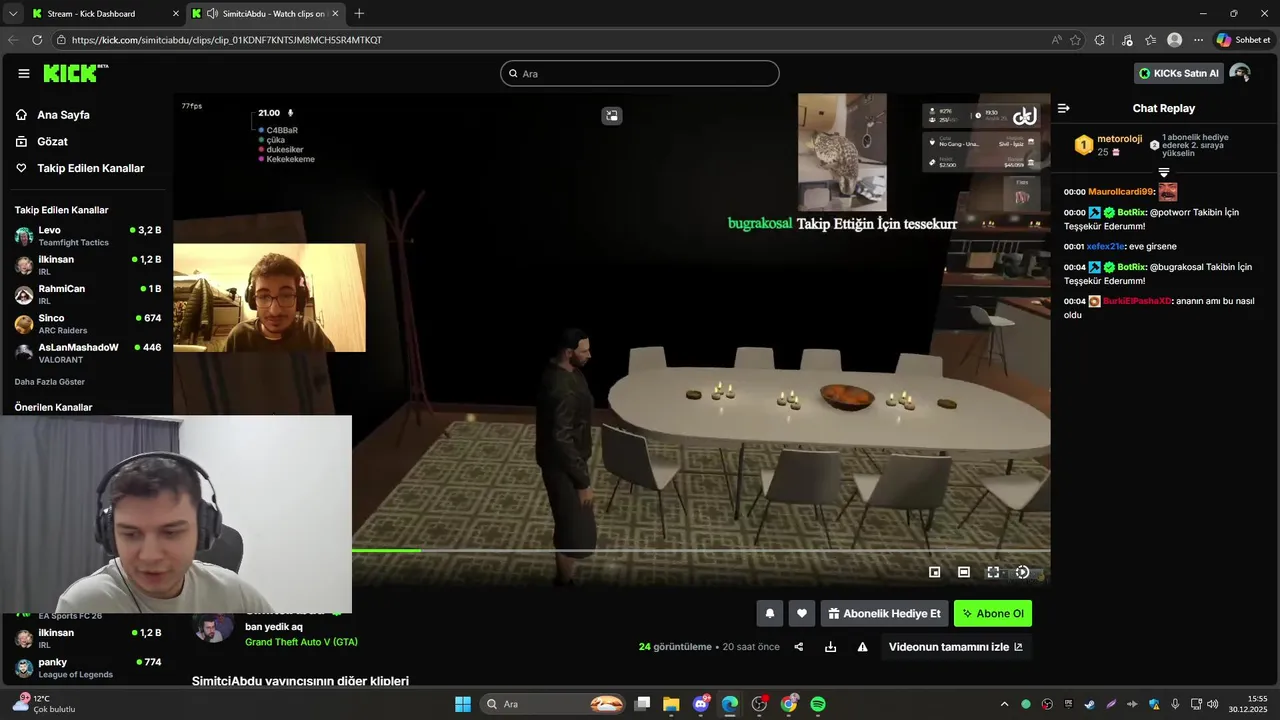
Task: Open SimitciAbdu streamer avatar
Action: tap(213, 628)
